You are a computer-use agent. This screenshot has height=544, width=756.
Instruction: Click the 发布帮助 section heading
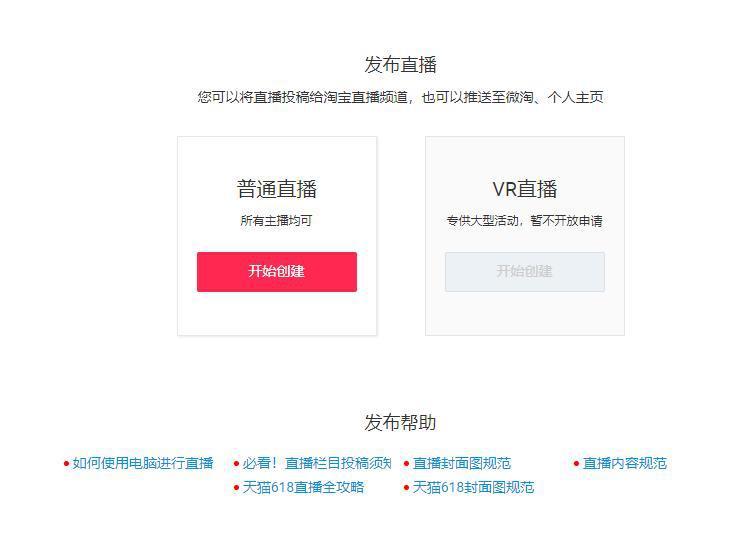[400, 422]
